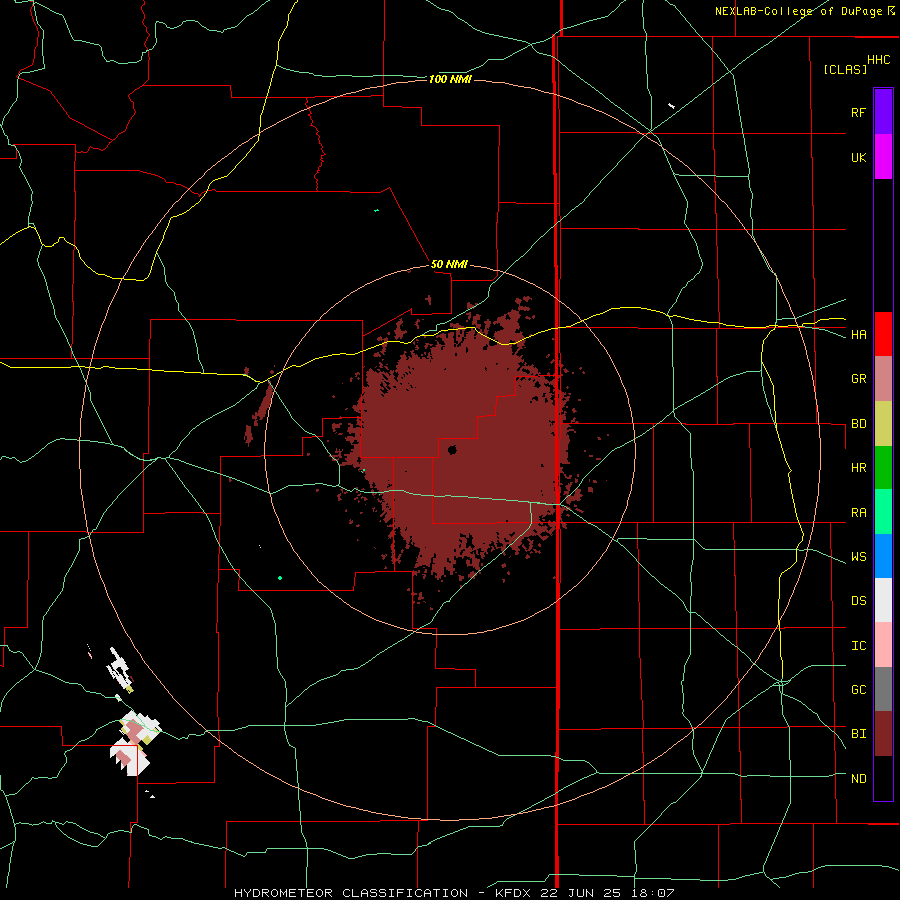Click the HA legend label text
The image size is (900, 900).
click(x=858, y=334)
